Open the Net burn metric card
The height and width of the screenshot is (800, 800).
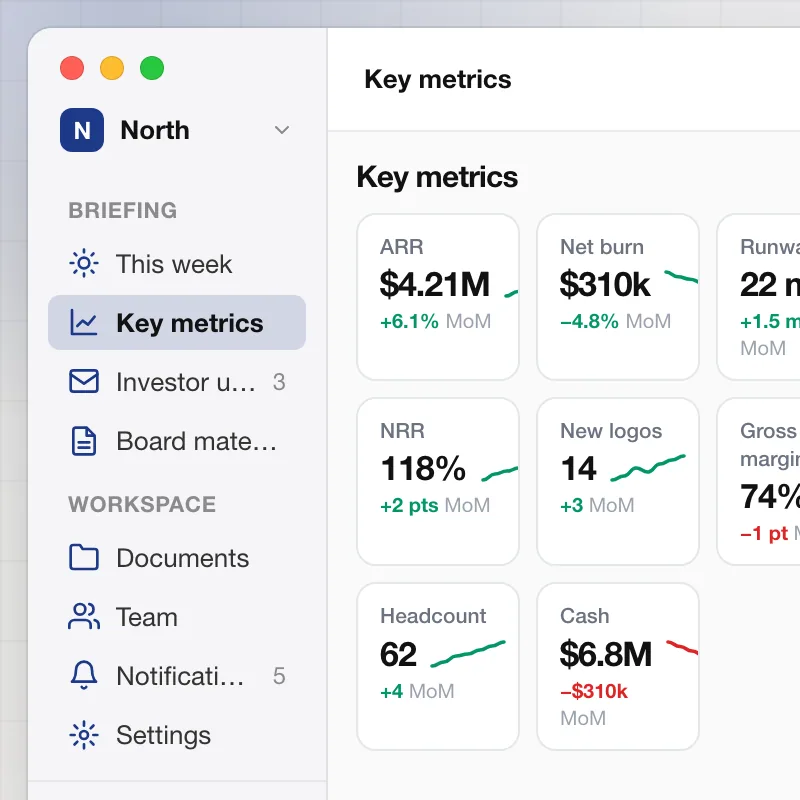[618, 297]
